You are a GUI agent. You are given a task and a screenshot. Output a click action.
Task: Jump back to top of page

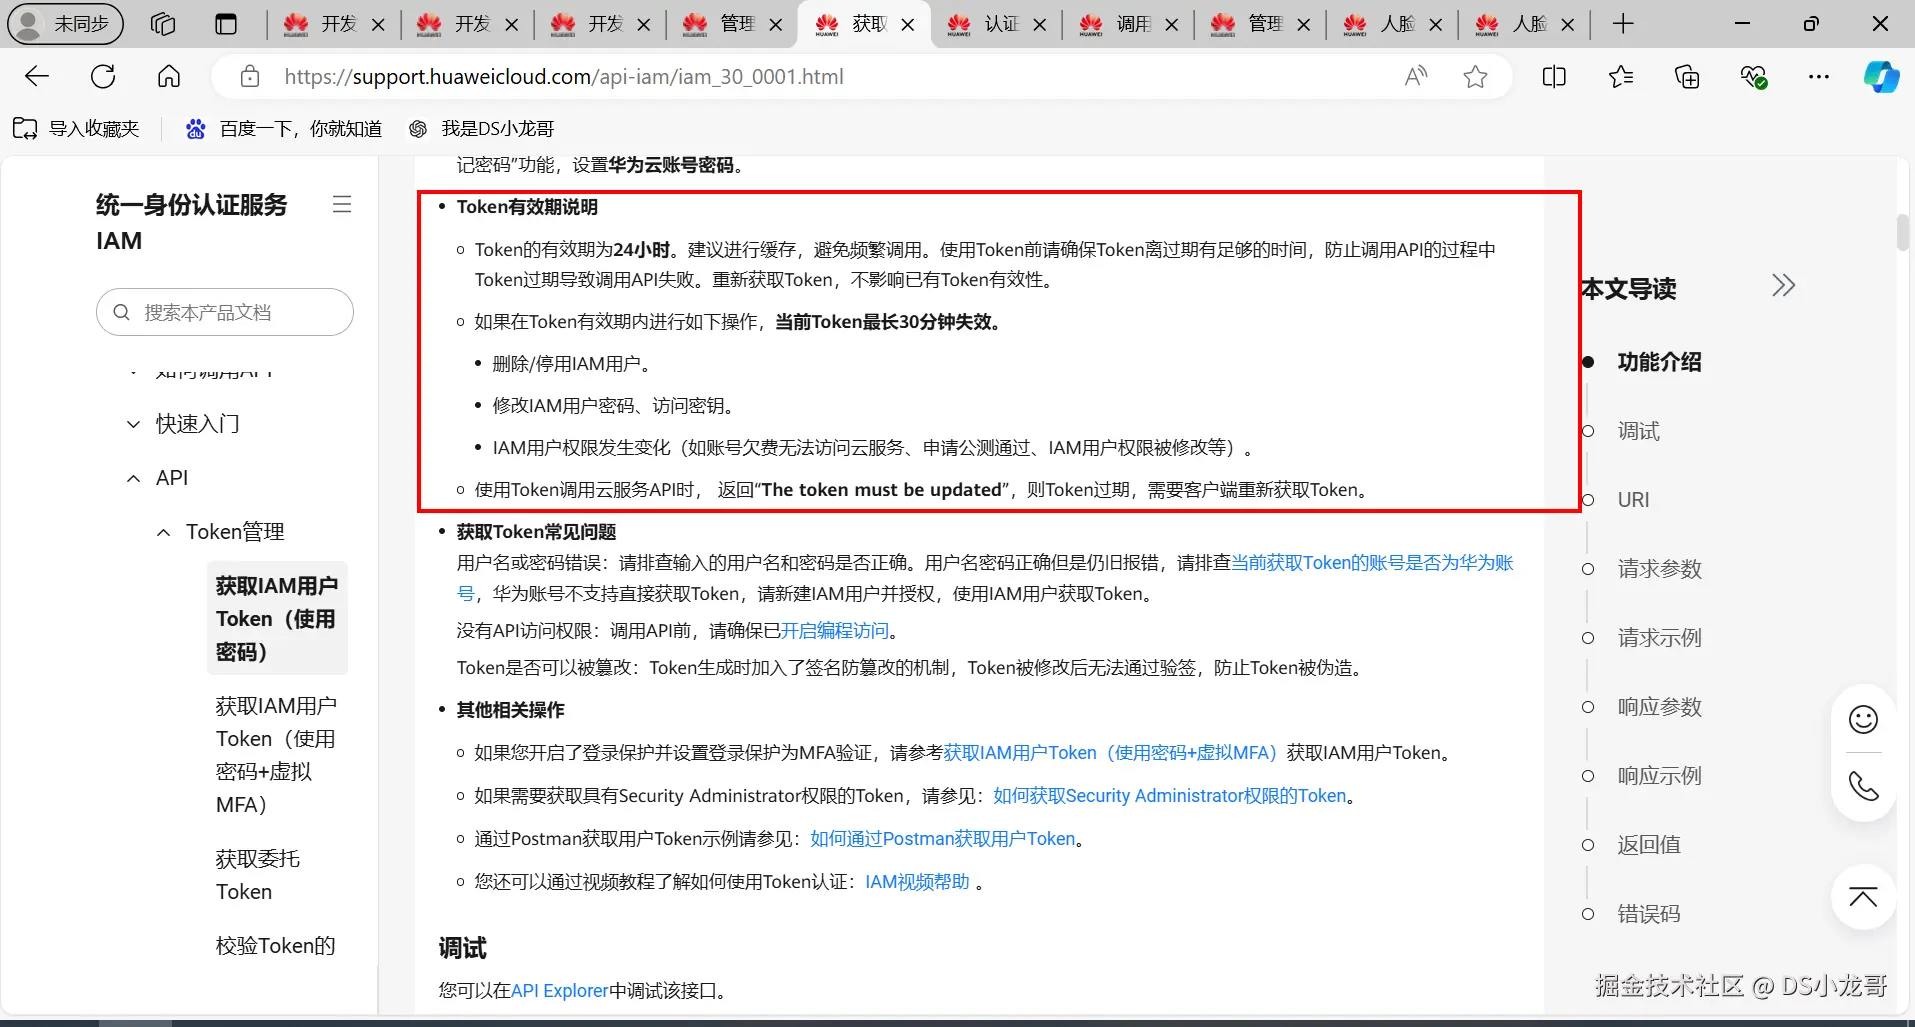coord(1863,897)
